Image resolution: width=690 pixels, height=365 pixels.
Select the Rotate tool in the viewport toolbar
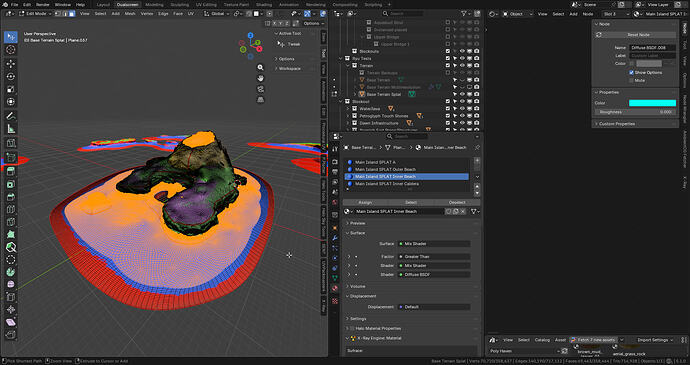click(11, 77)
